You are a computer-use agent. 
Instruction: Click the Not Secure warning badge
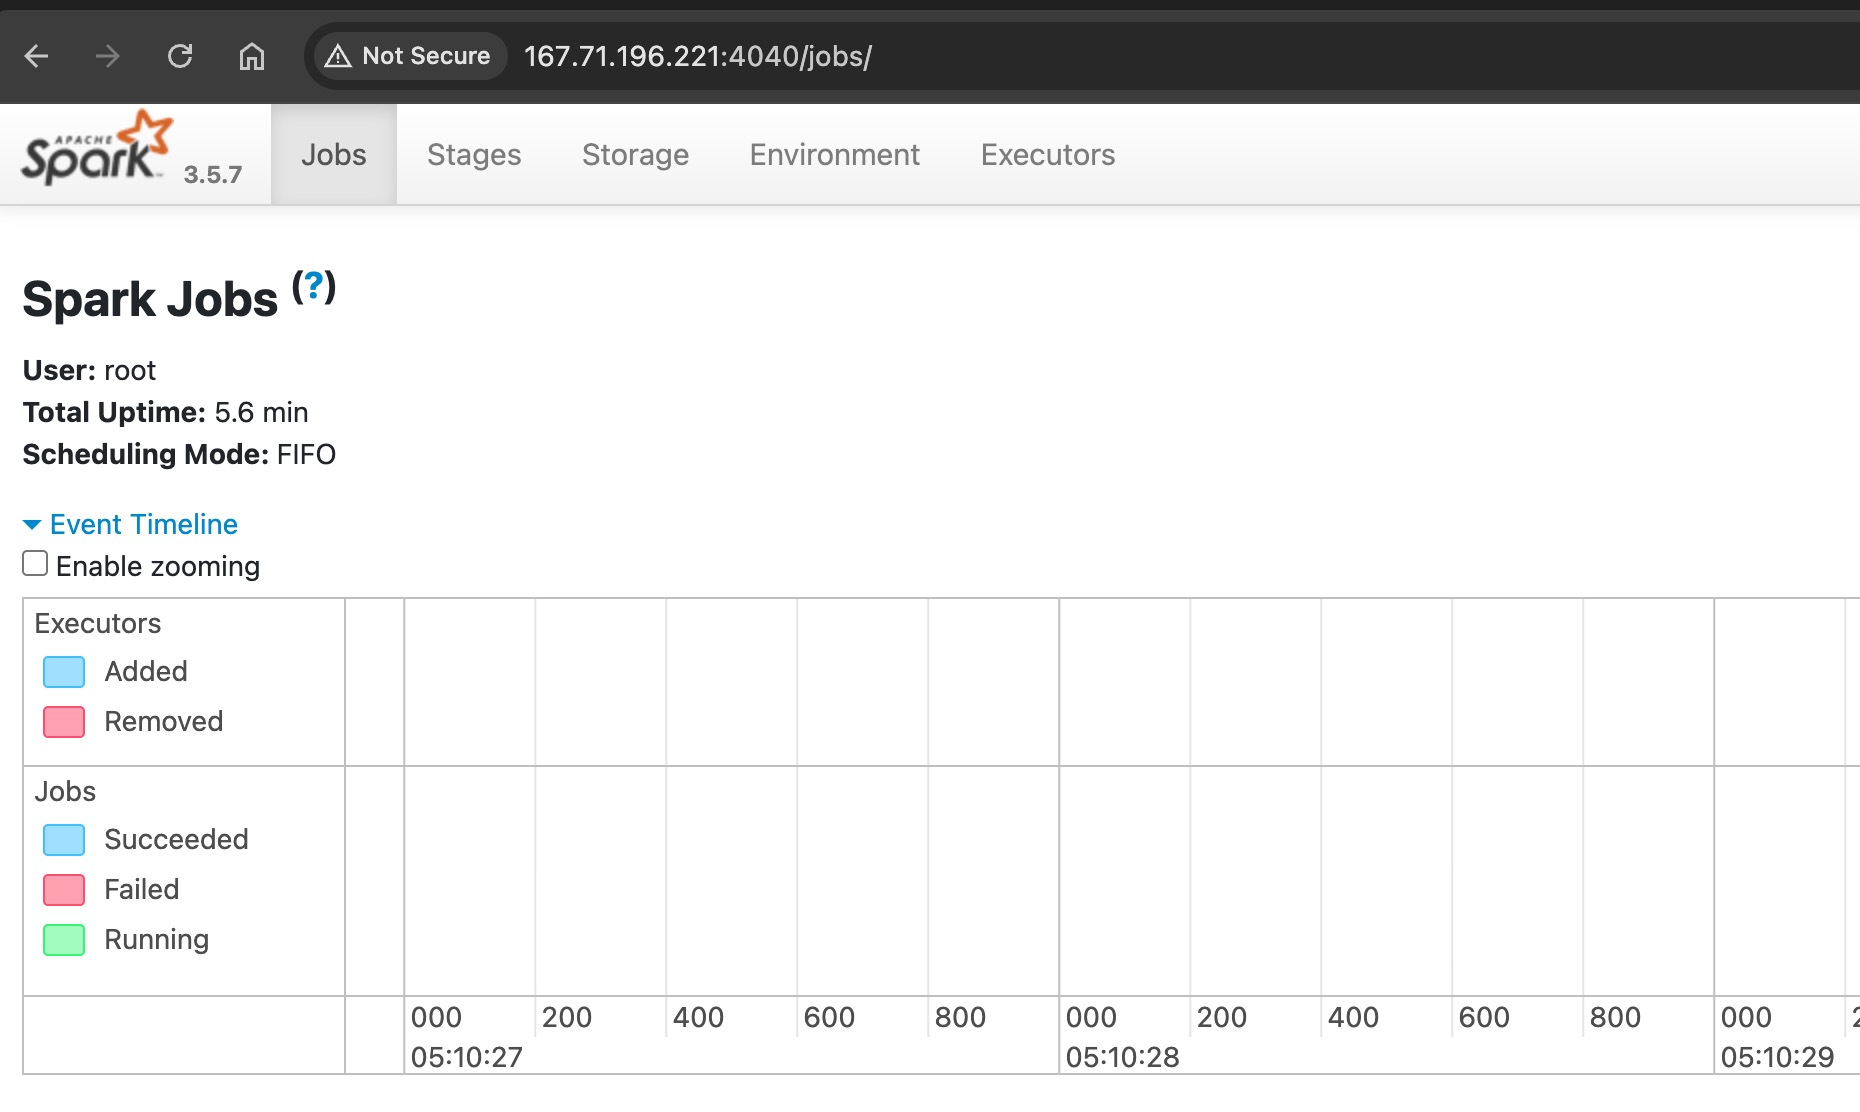coord(408,56)
